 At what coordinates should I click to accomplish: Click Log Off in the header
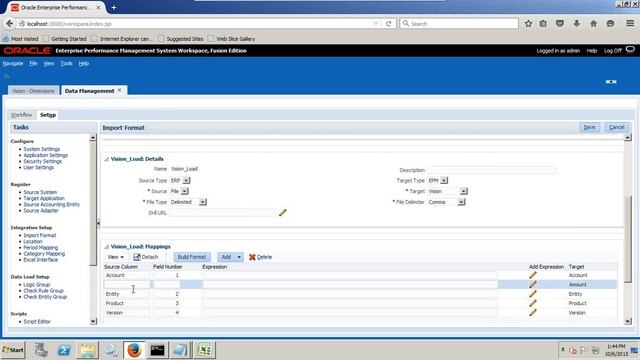pos(612,51)
